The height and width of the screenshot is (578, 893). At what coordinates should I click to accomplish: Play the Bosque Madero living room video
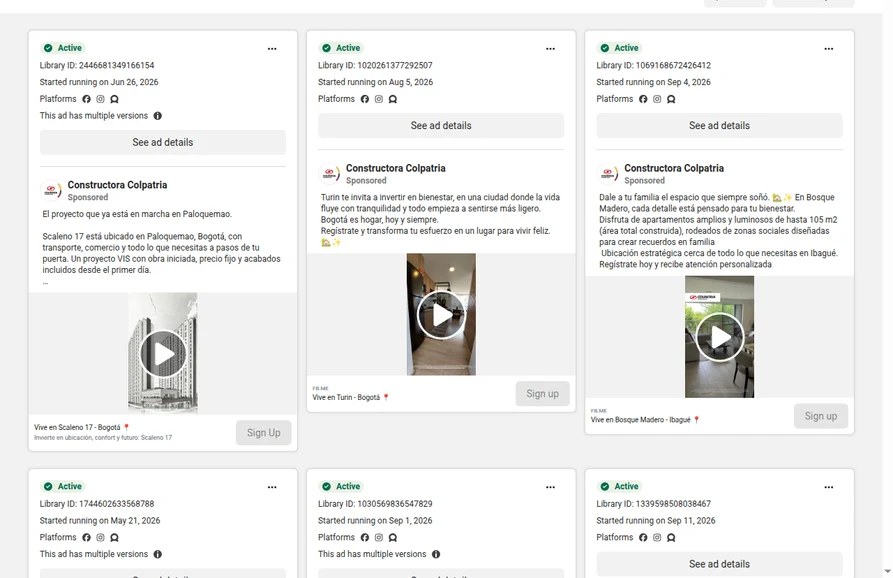(719, 337)
